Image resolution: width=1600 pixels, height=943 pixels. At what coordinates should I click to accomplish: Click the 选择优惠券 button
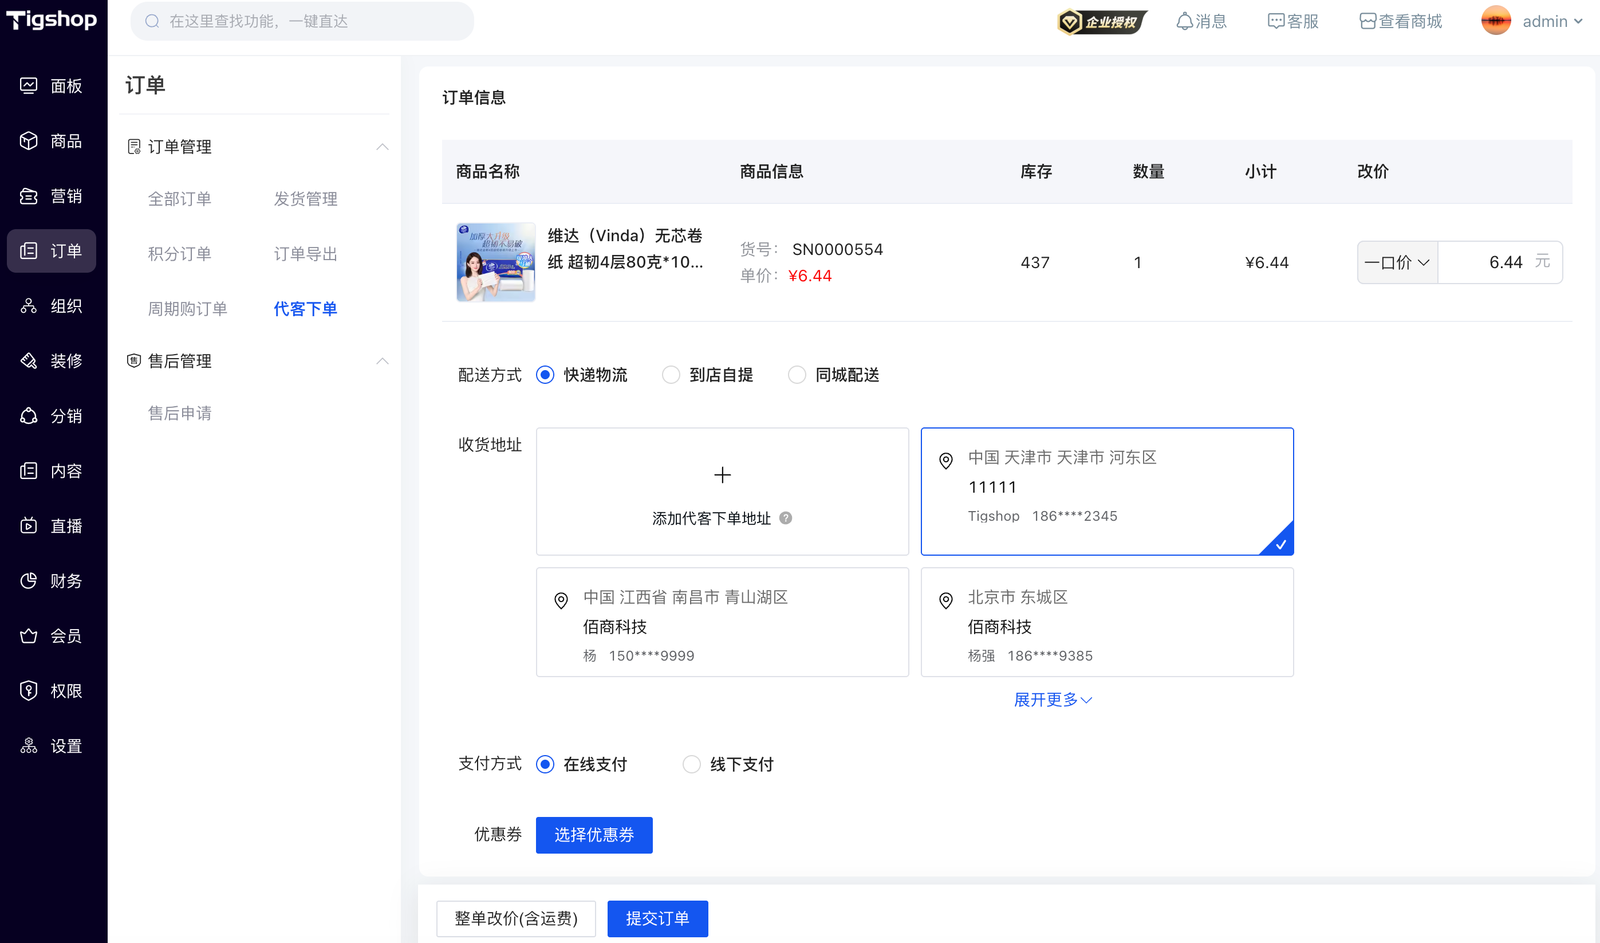click(594, 835)
